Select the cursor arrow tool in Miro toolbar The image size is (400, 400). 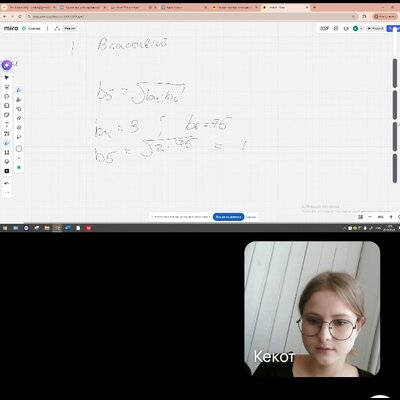[x=7, y=78]
